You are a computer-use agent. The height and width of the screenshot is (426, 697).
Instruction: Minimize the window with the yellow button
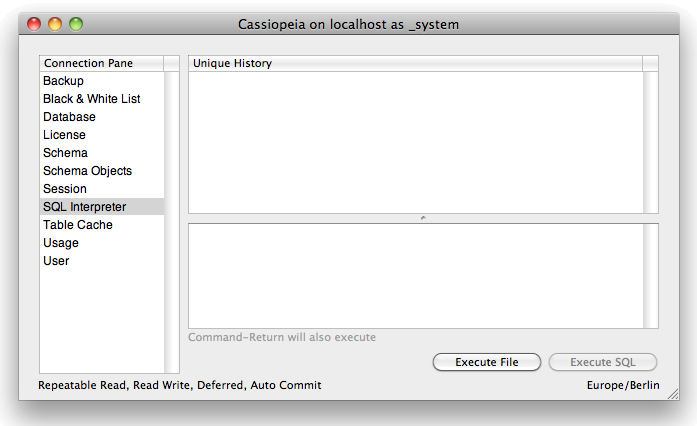pyautogui.click(x=55, y=24)
